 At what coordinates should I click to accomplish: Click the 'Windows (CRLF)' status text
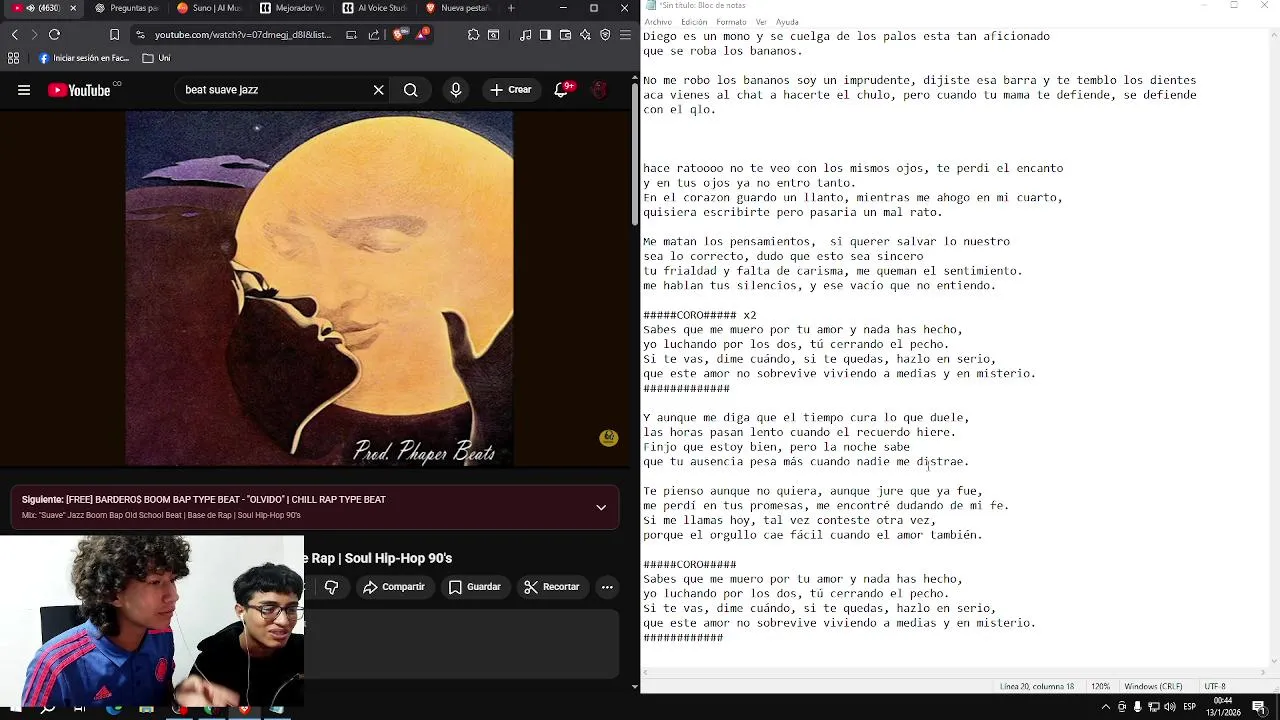(x=1153, y=687)
